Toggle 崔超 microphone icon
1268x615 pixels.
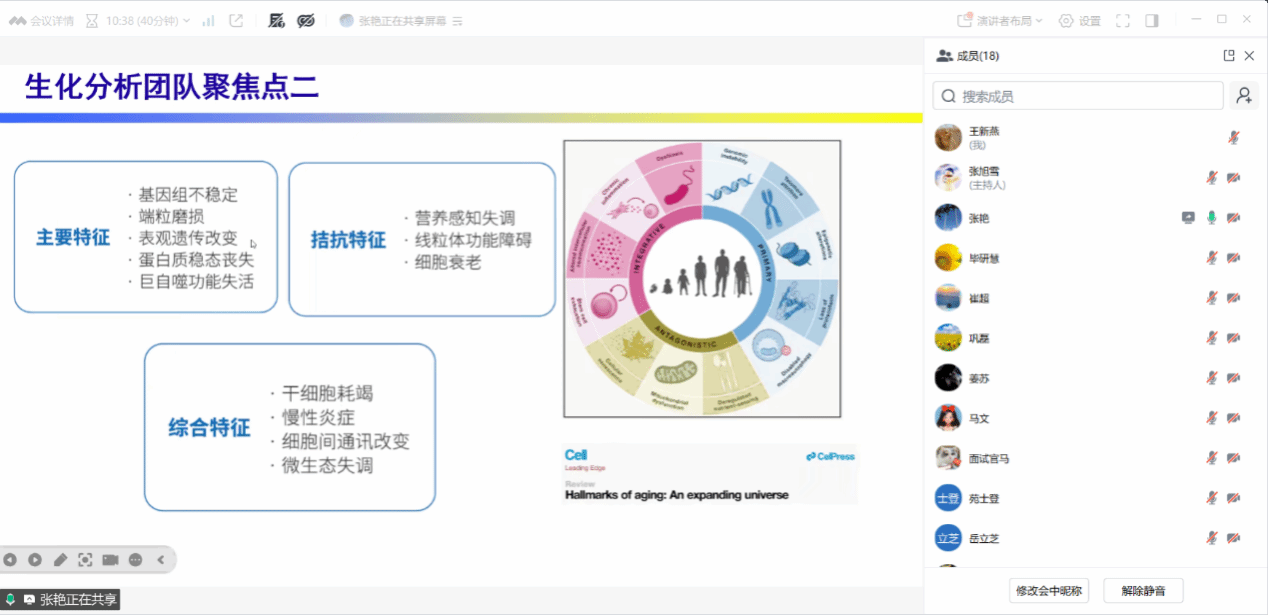[x=1212, y=298]
